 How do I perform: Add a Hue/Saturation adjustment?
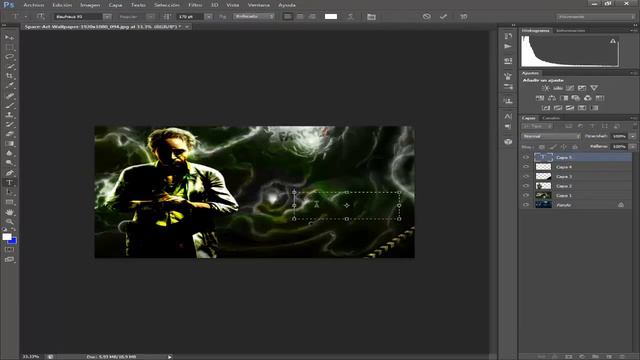pyautogui.click(x=540, y=98)
